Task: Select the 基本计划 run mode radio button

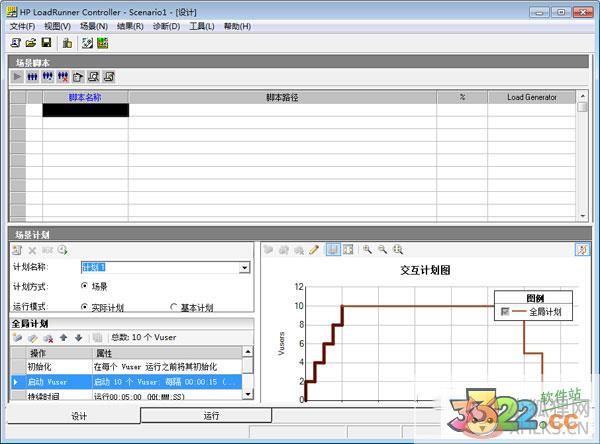Action: tap(174, 307)
